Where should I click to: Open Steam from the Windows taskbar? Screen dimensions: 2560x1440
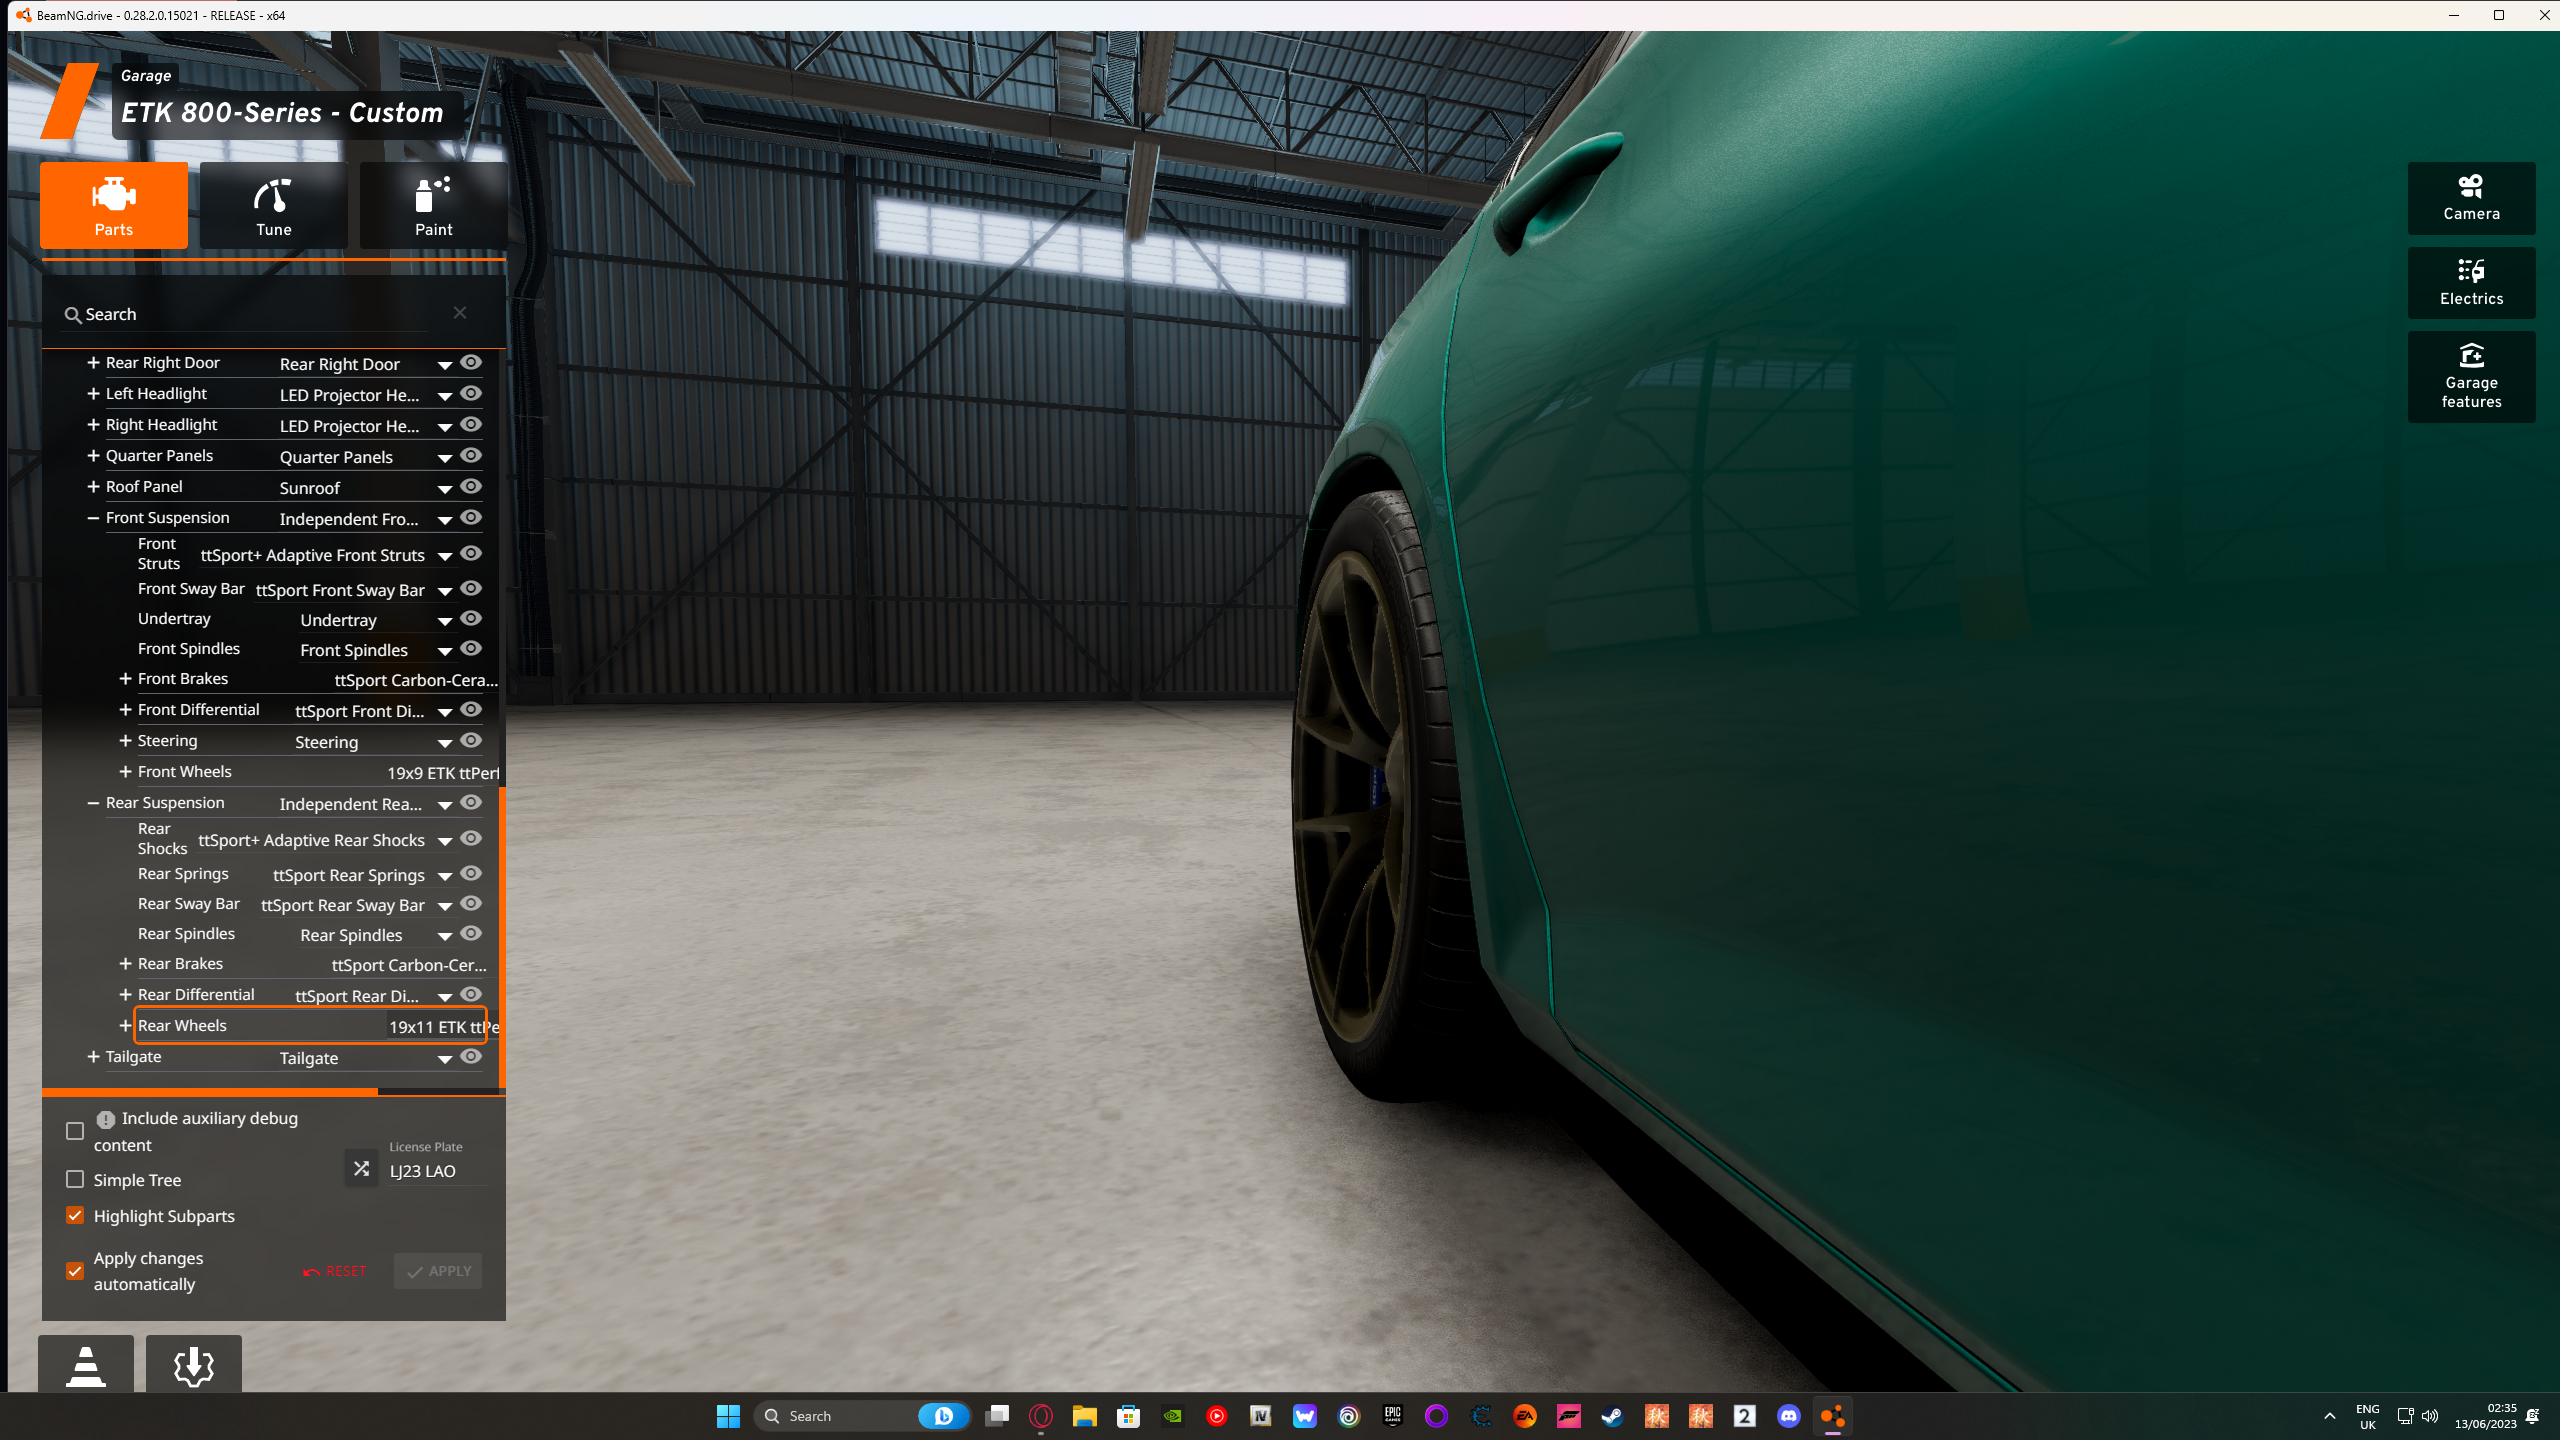tap(1612, 1416)
